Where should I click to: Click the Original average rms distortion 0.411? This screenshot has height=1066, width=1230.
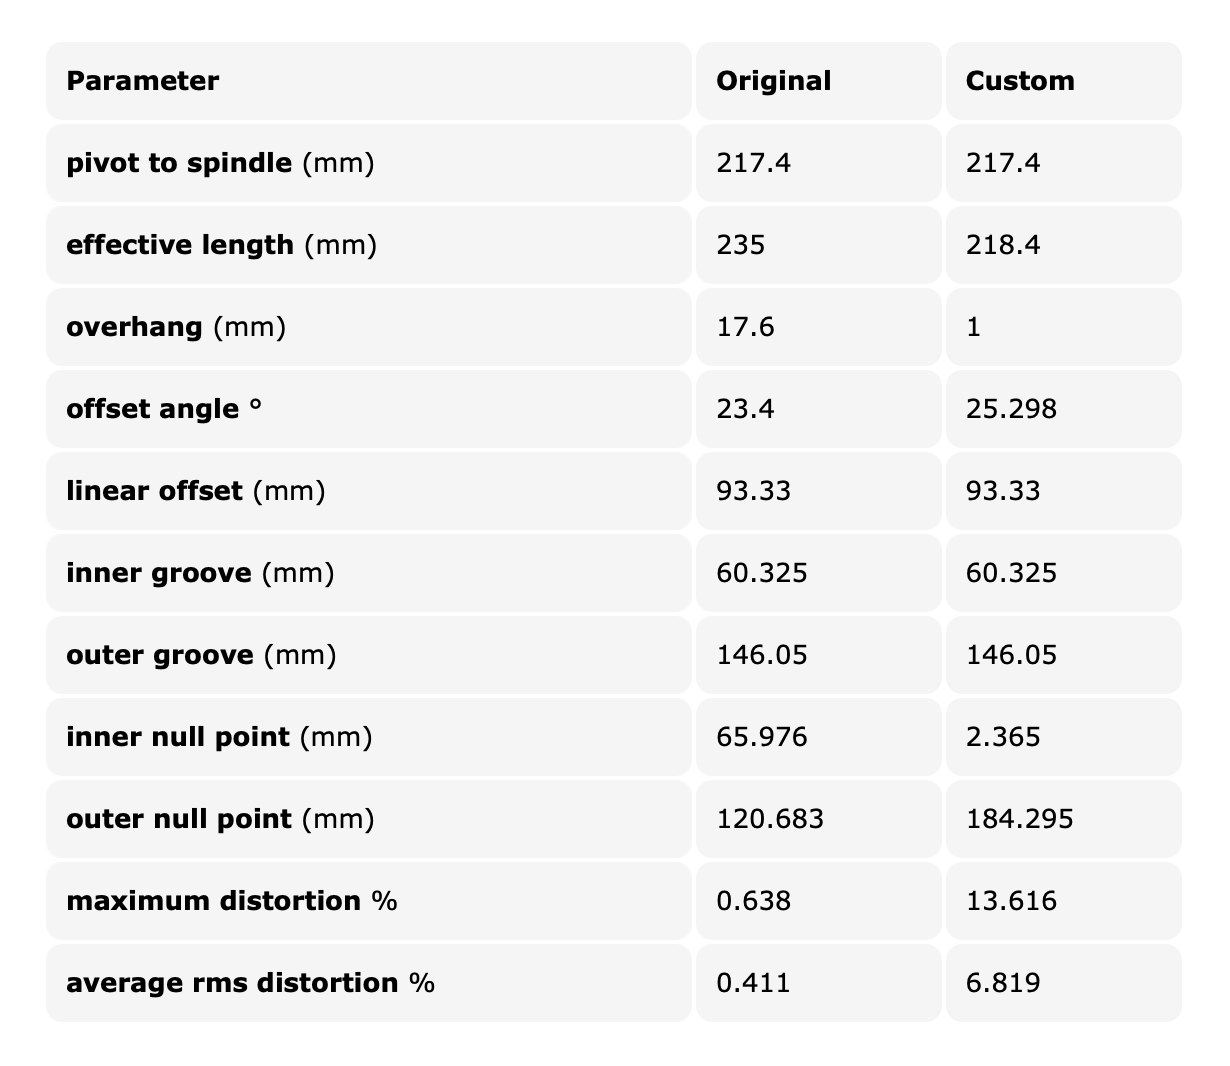[x=753, y=983]
